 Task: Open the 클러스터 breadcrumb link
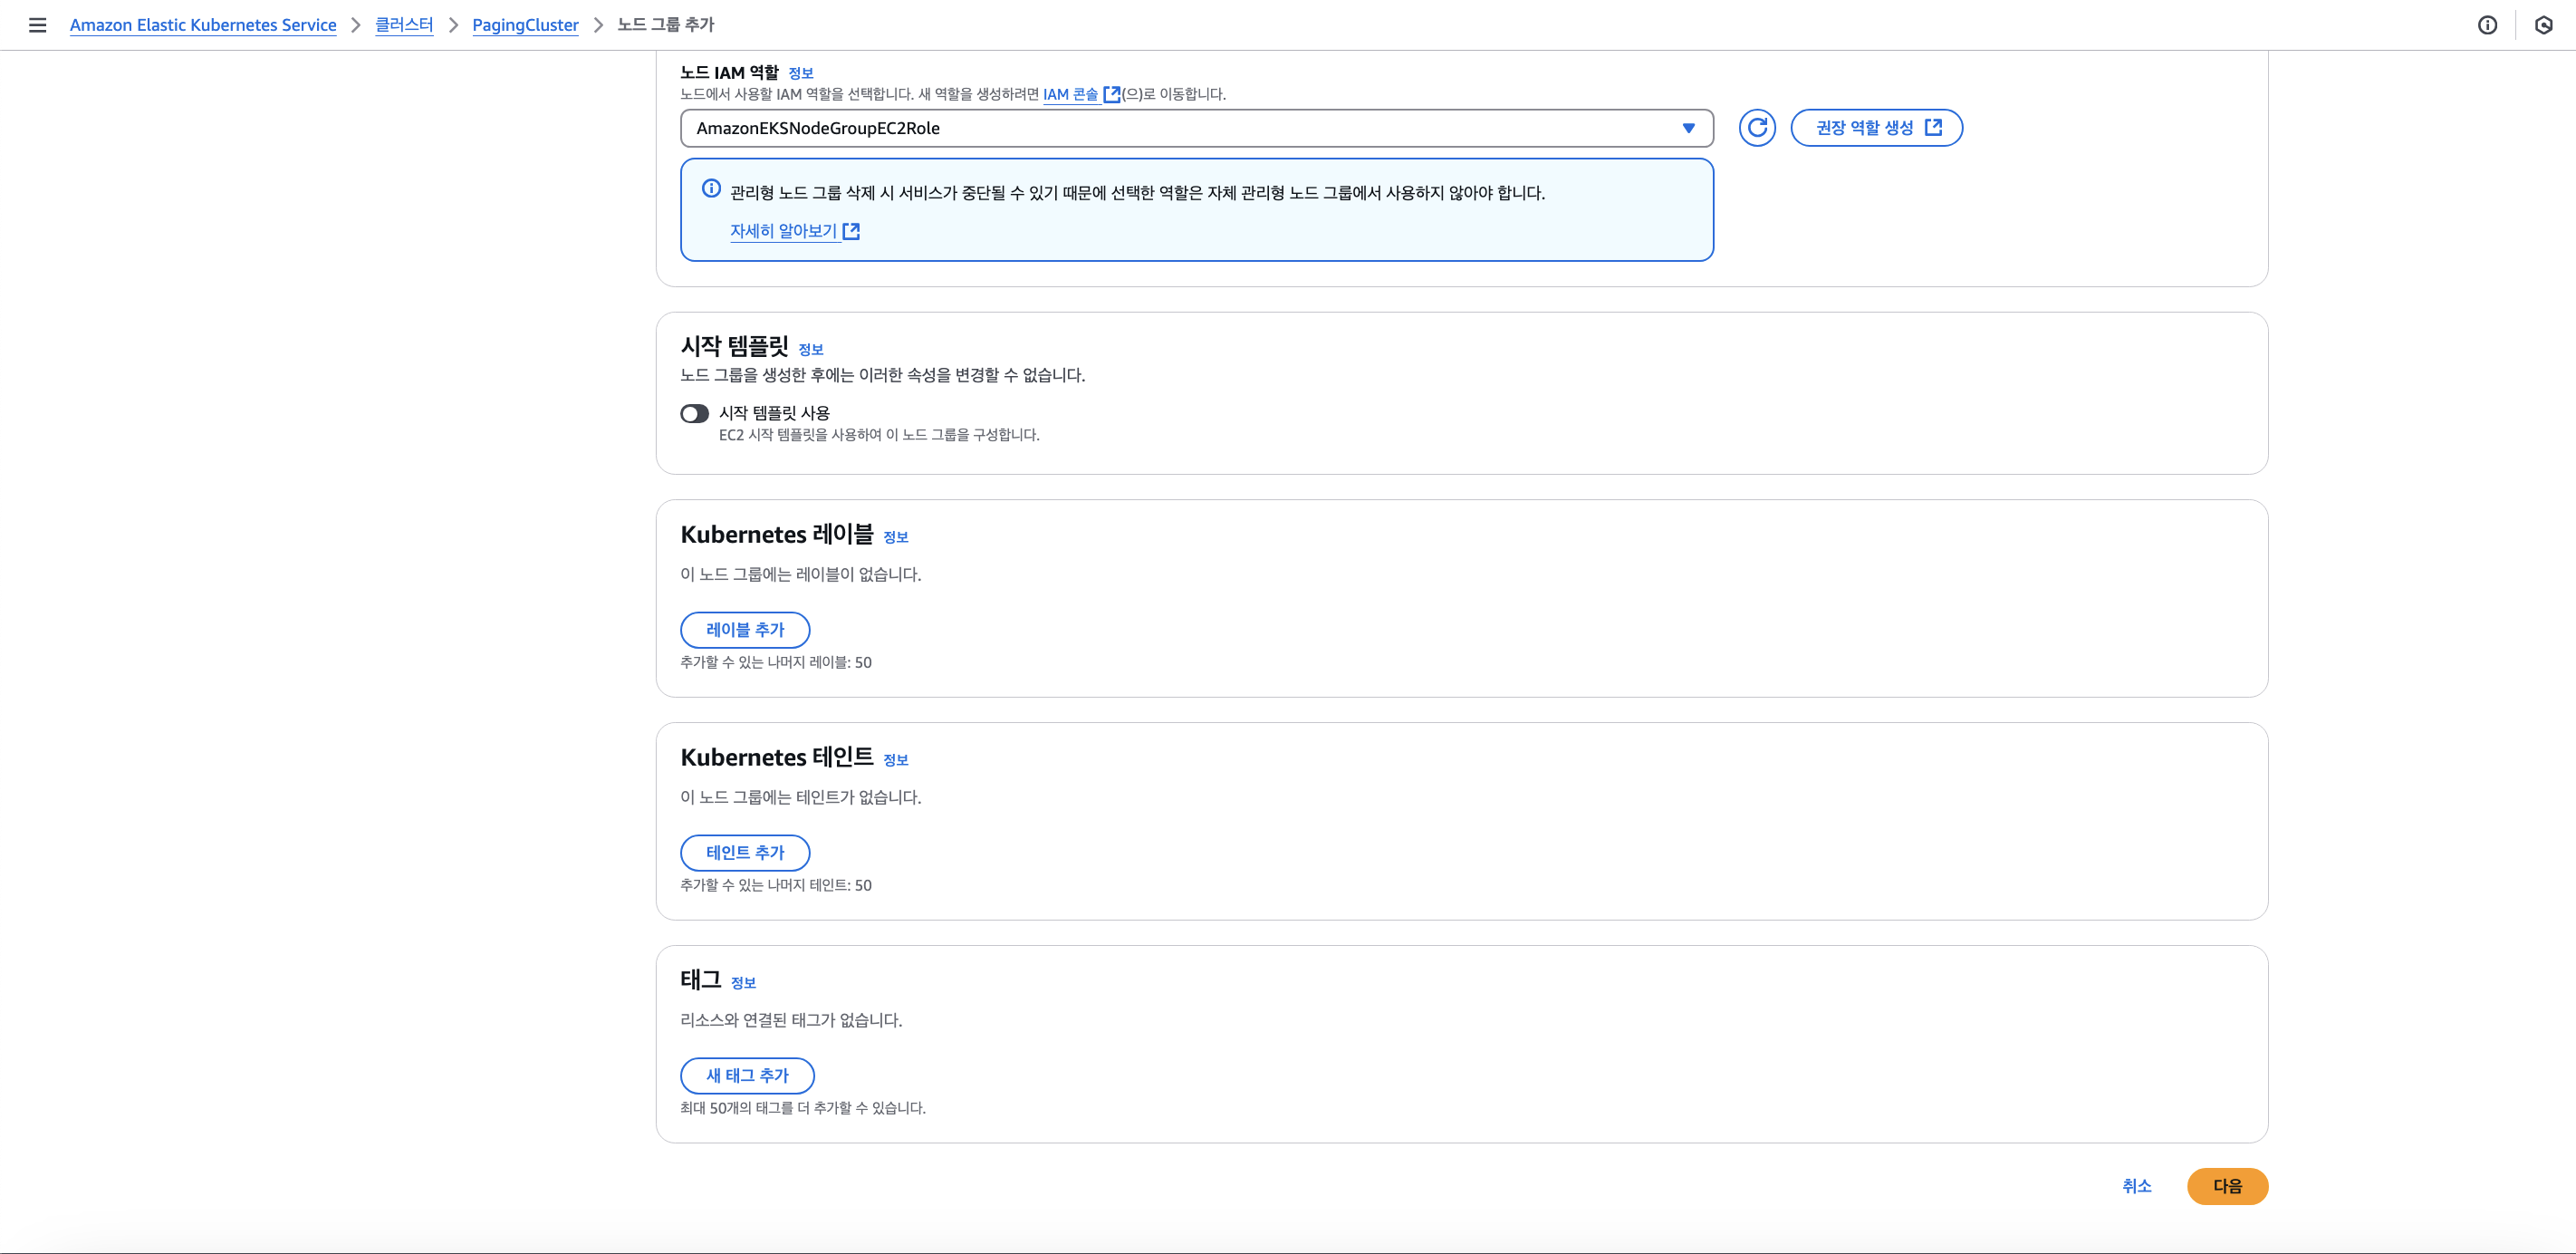[x=404, y=25]
